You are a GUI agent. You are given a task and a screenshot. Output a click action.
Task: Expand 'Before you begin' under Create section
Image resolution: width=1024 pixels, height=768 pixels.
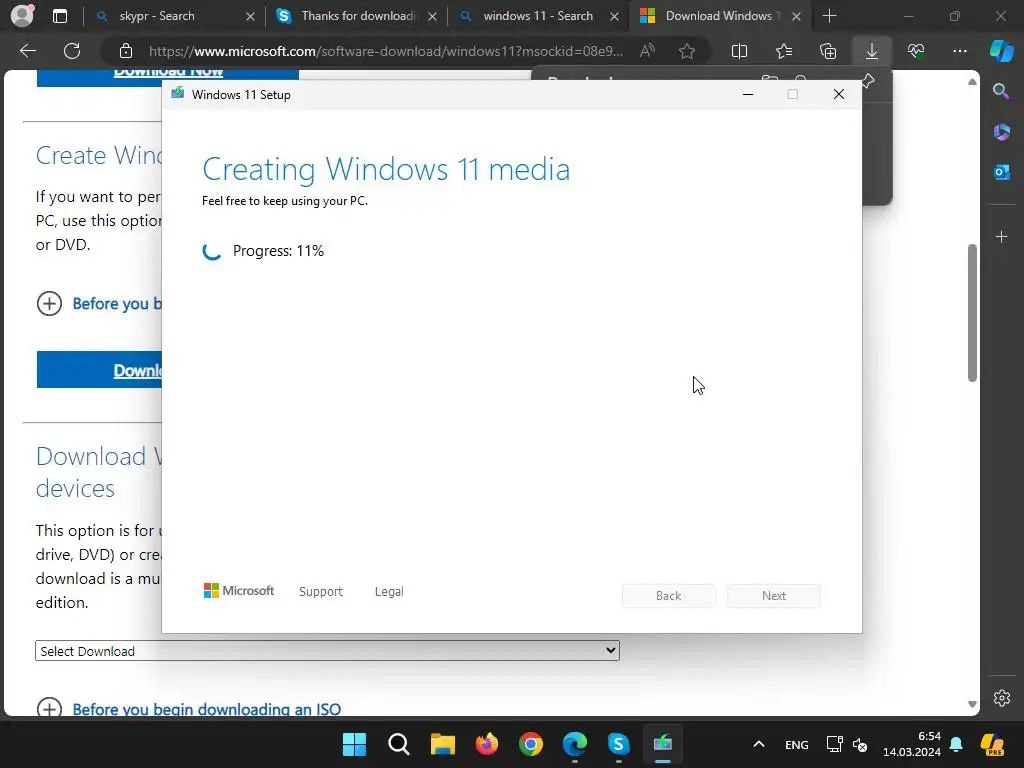point(49,304)
